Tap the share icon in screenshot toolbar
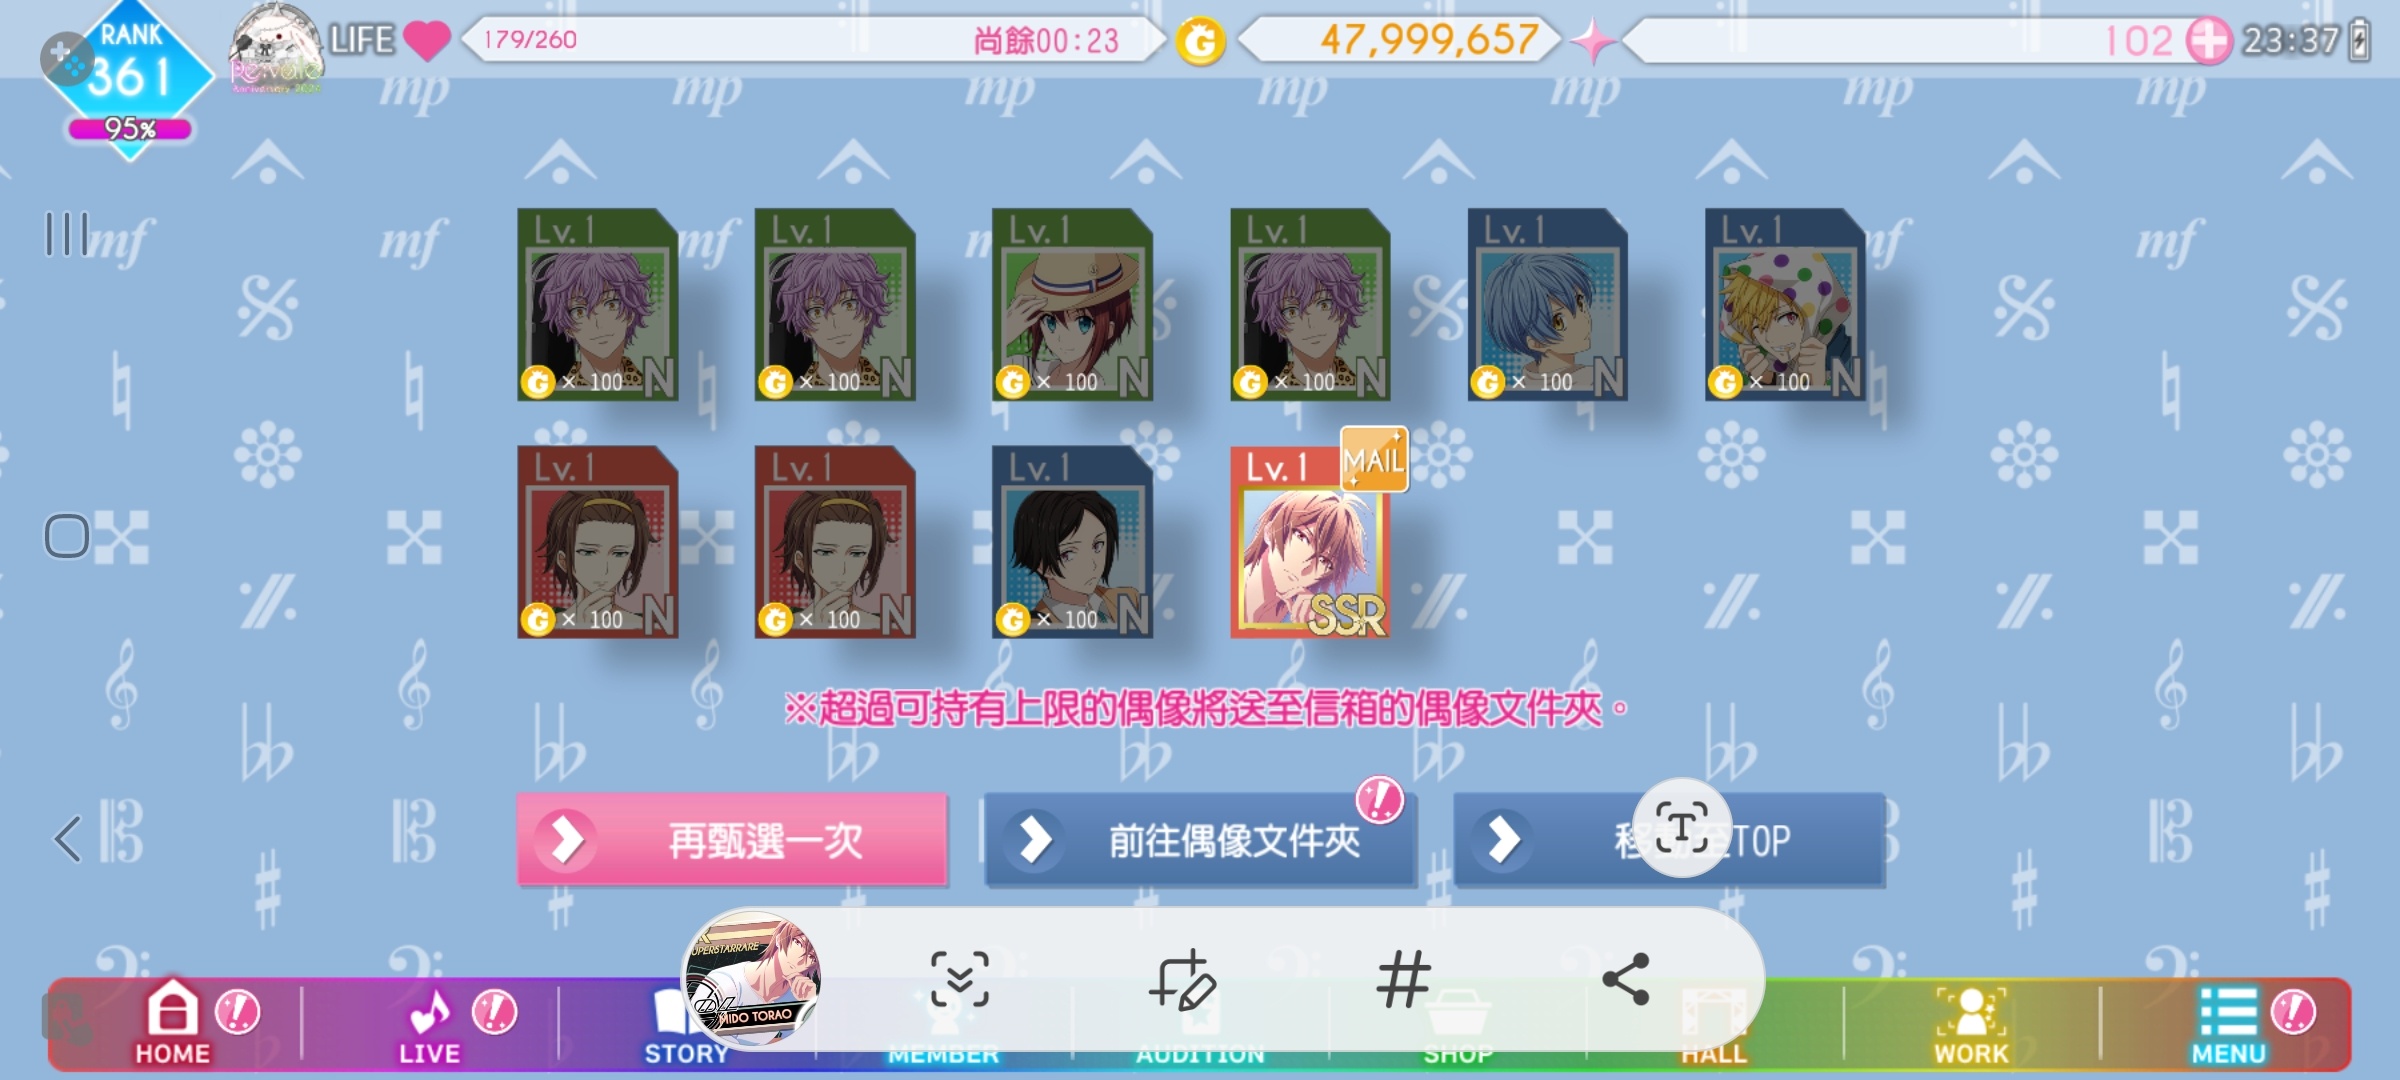The height and width of the screenshot is (1080, 2400). pyautogui.click(x=1625, y=979)
